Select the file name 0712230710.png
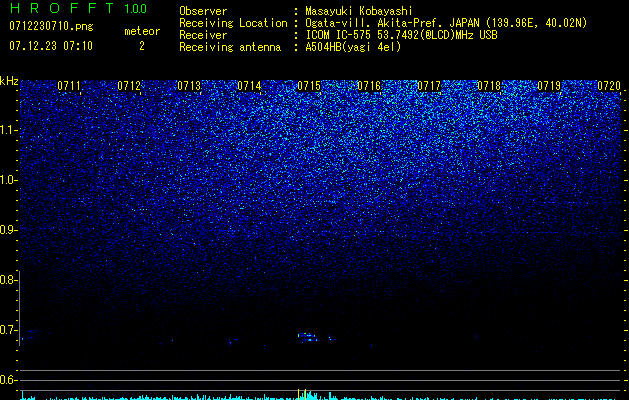Screen dimensions: 629x400 pyautogui.click(x=51, y=26)
